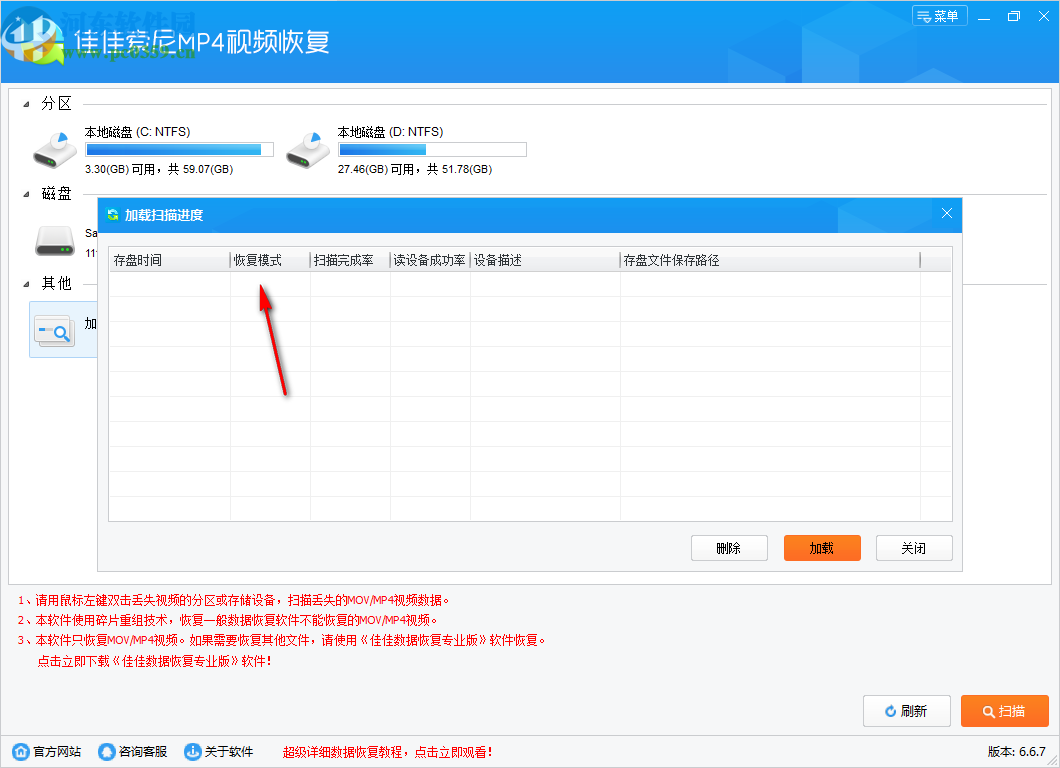Click 点击立即下载 佳佳数据恢复专业版 link
This screenshot has width=1060, height=768.
click(x=155, y=661)
